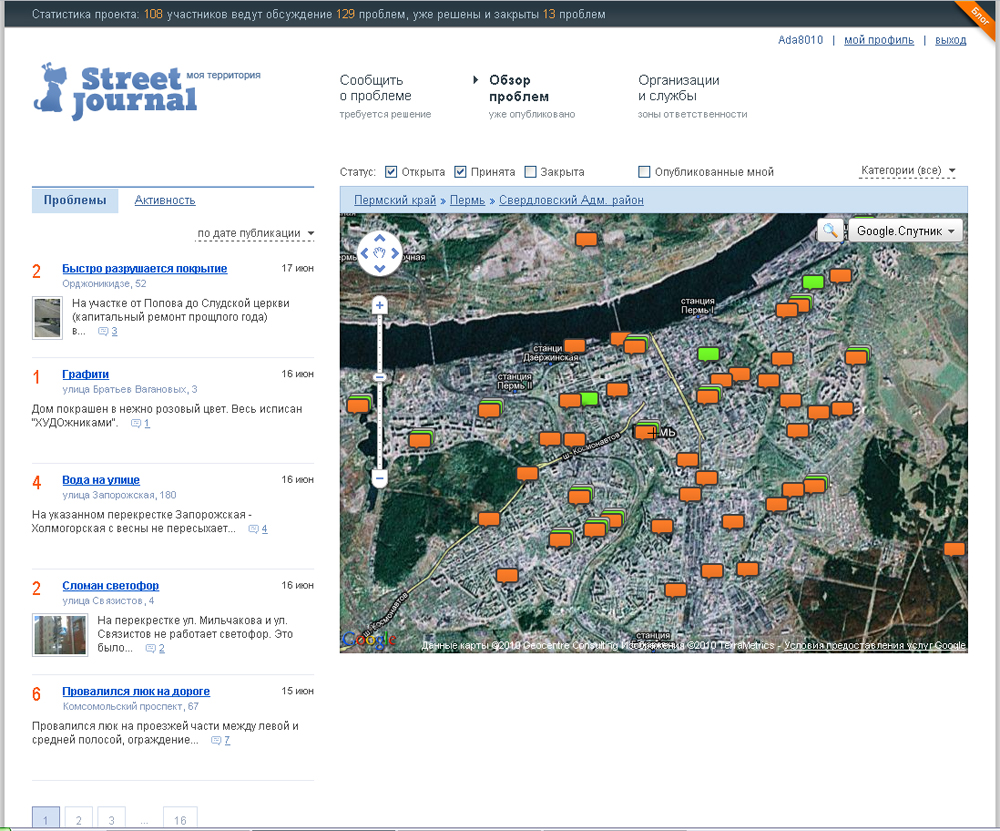Click the Street Journal dog logo
Screen dimensions: 1000x831
(x=51, y=90)
